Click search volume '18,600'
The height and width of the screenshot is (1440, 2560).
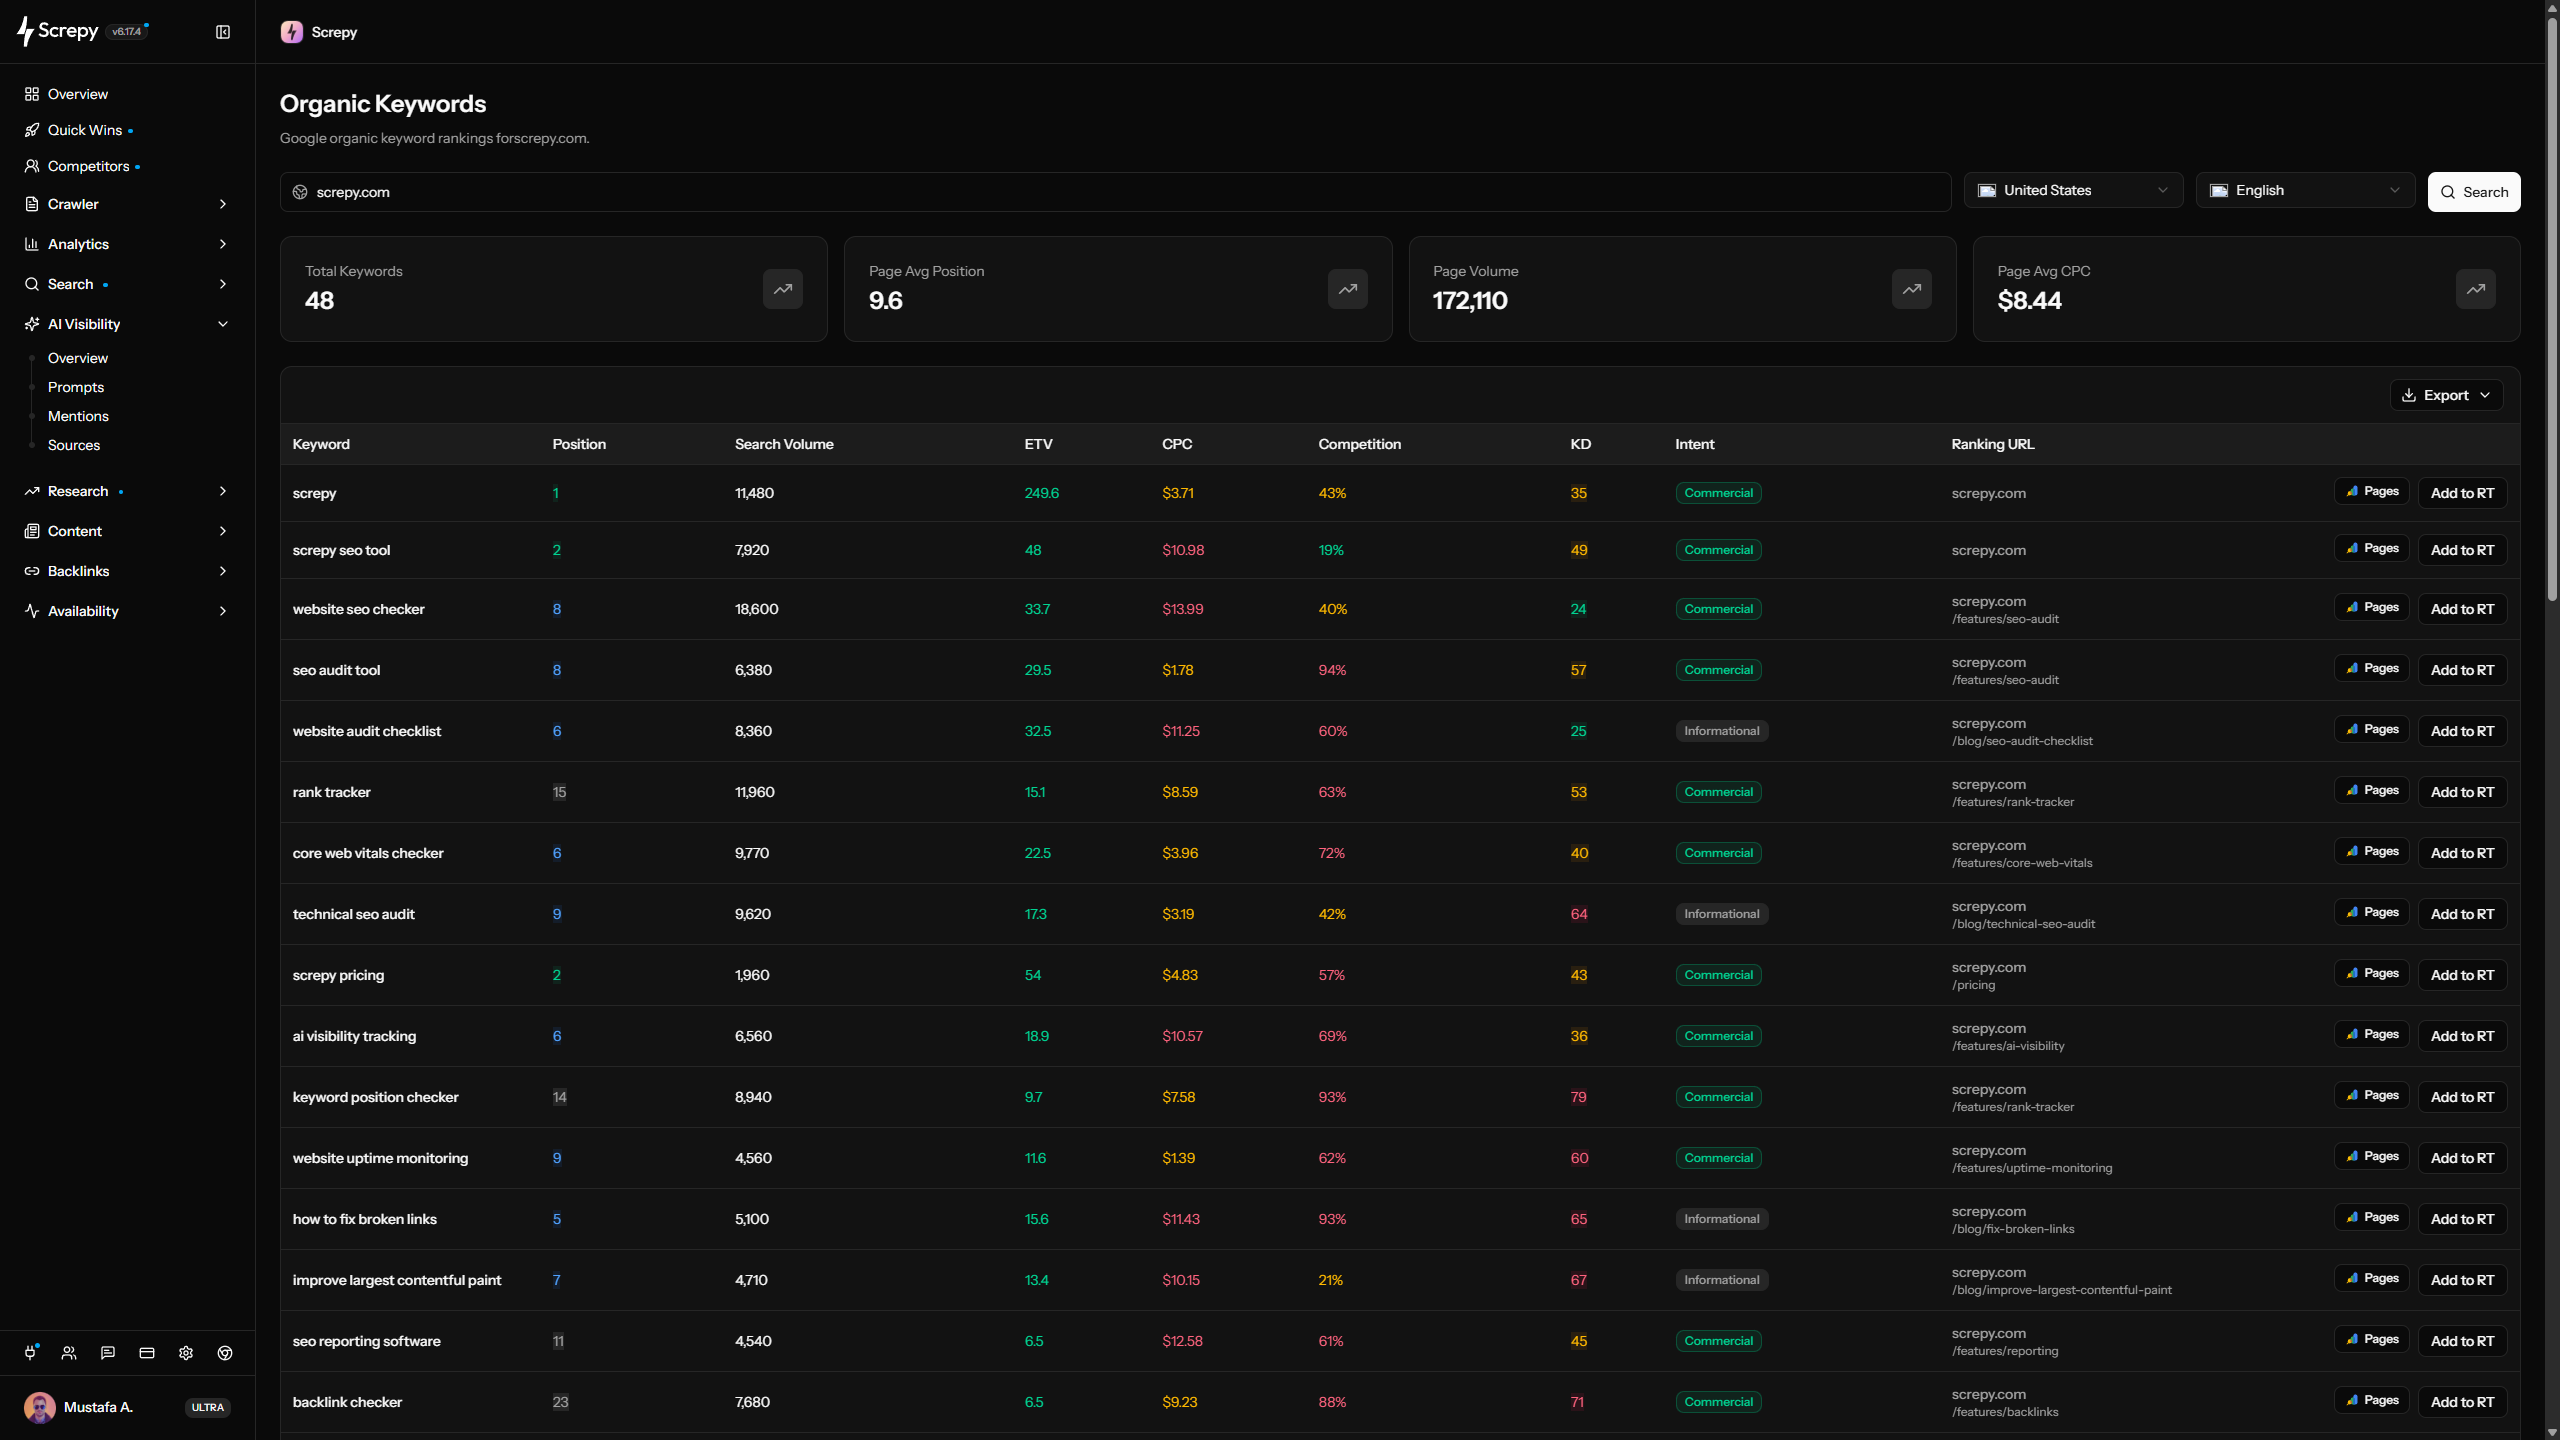point(756,609)
